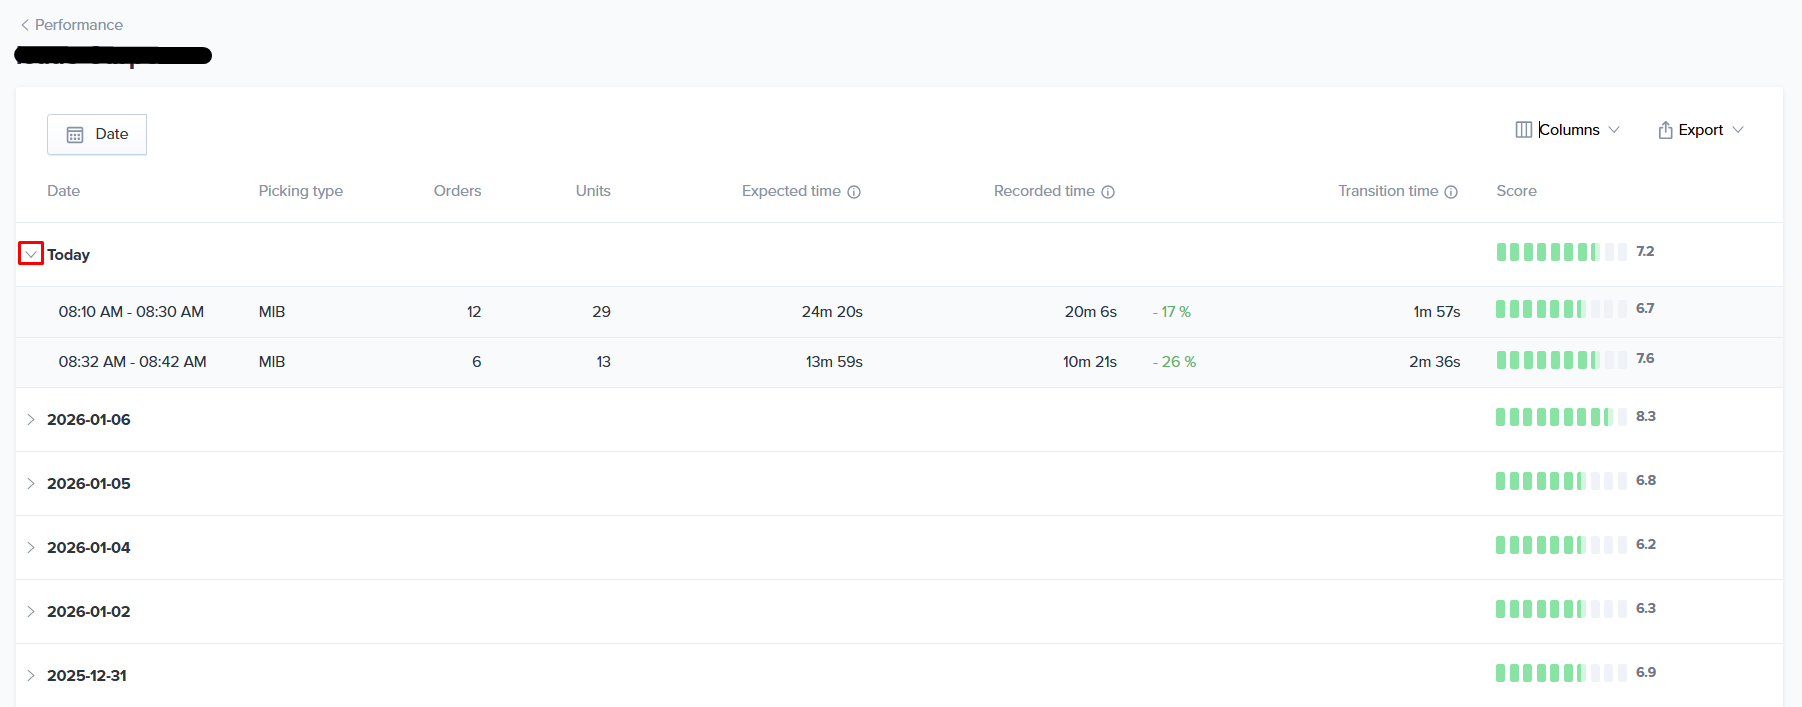Image resolution: width=1802 pixels, height=707 pixels.
Task: Expand the 2026-01-02 row
Action: point(31,612)
